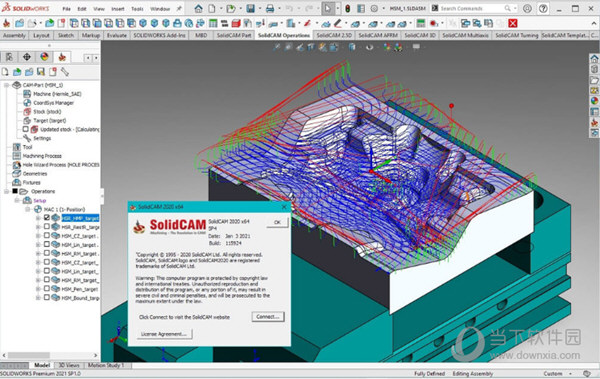This screenshot has width=600, height=379.
Task: Click the user login account icon
Action: [x=527, y=8]
